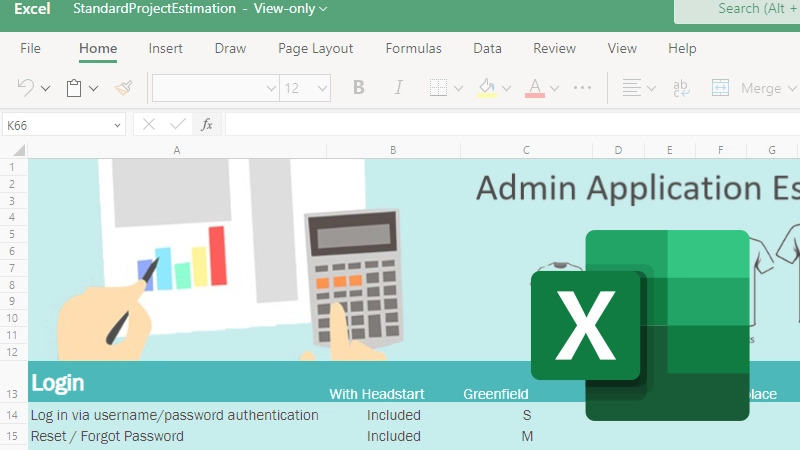Click the text alignment icon

(x=632, y=88)
